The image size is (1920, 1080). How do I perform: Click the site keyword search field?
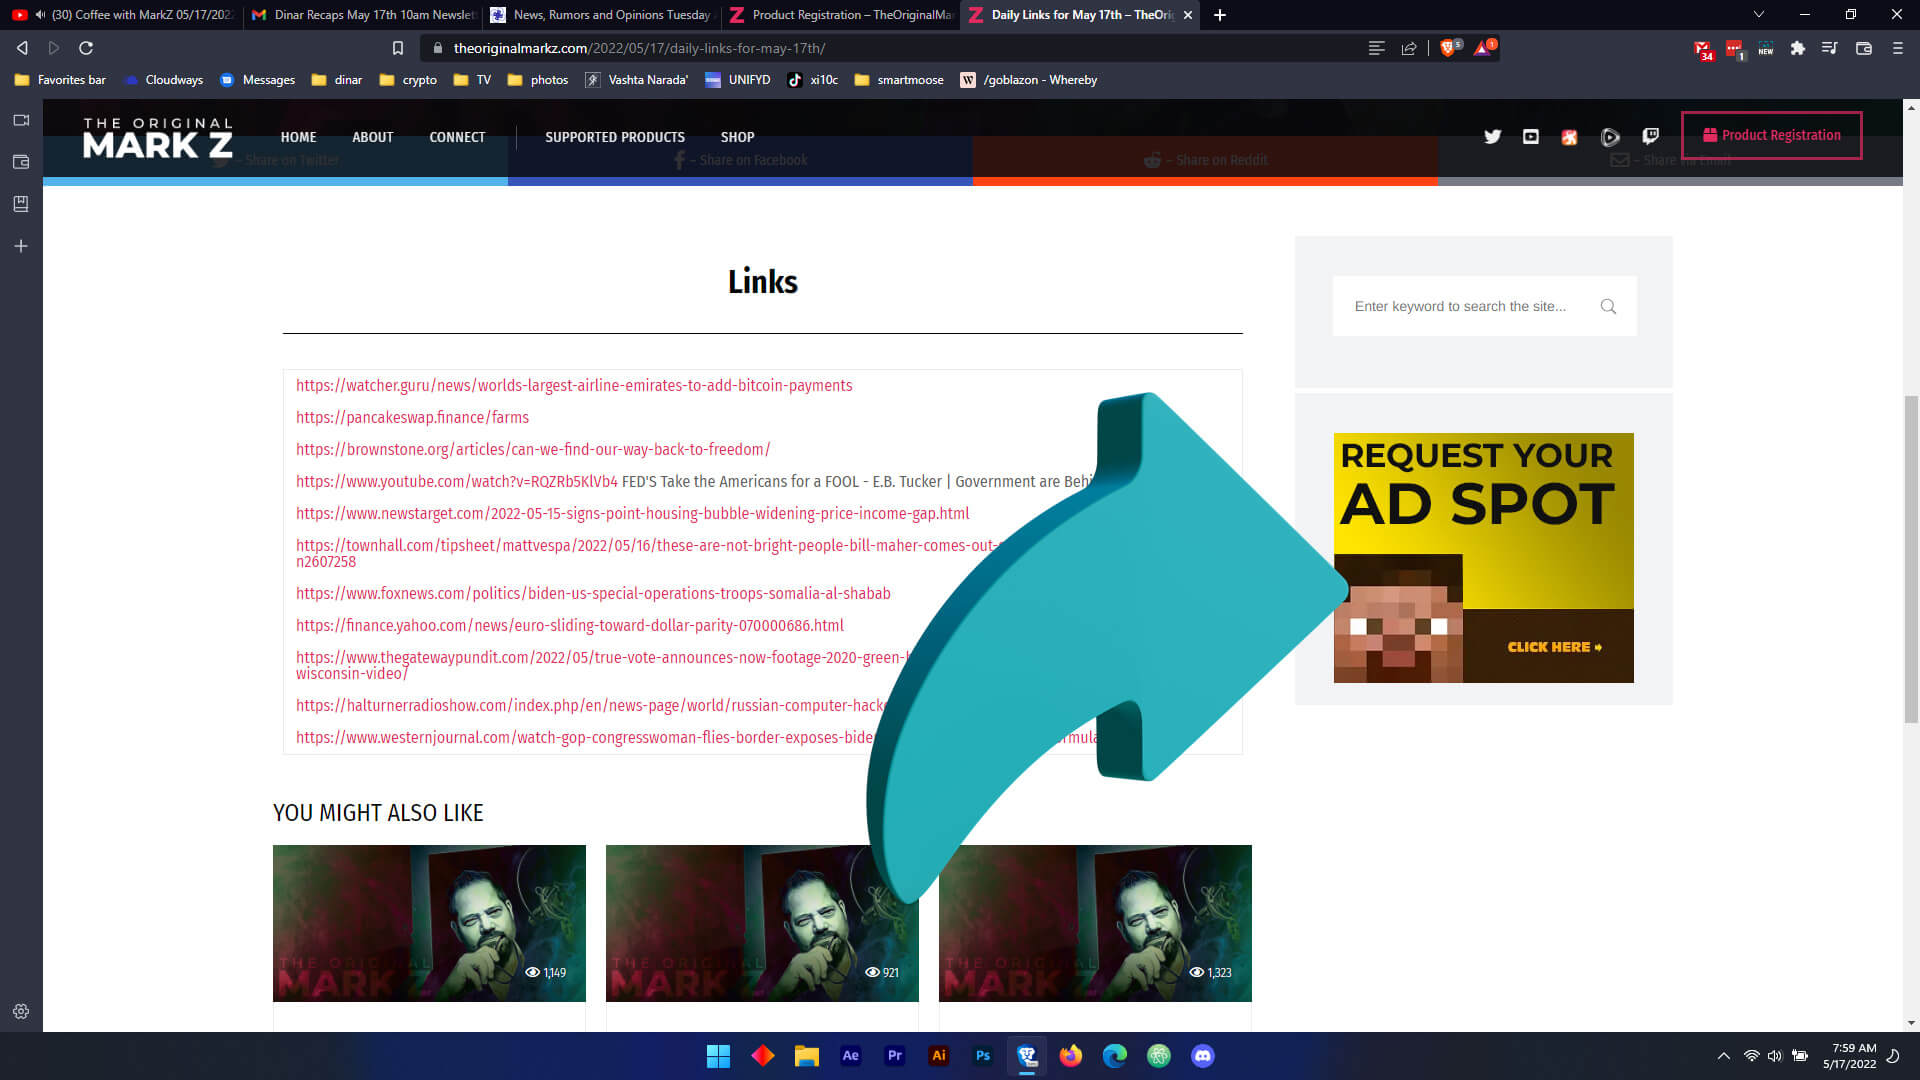[1460, 306]
